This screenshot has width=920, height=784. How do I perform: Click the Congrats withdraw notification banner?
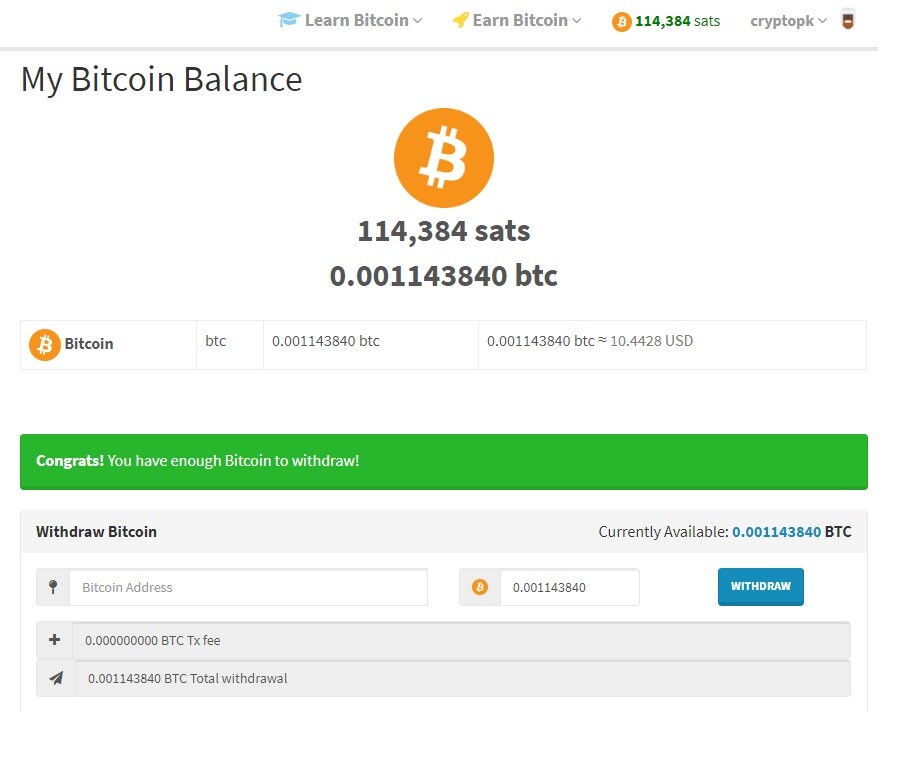[x=444, y=461]
